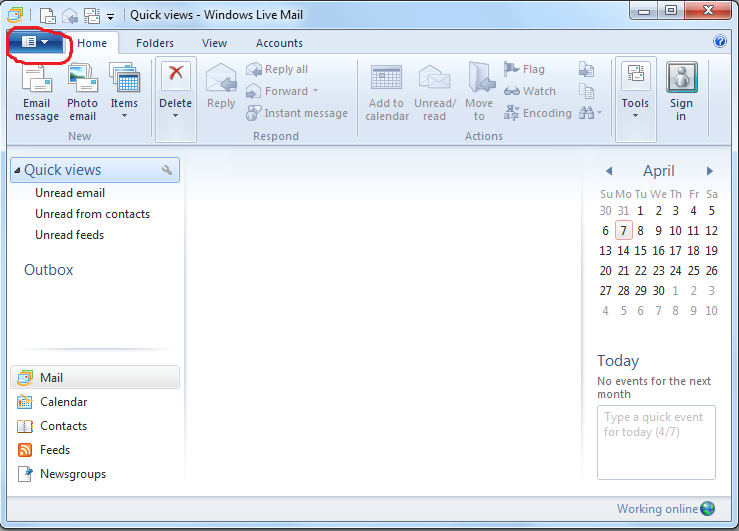The width and height of the screenshot is (739, 531).
Task: Click the New quick access toolbar icon
Action: pos(47,16)
